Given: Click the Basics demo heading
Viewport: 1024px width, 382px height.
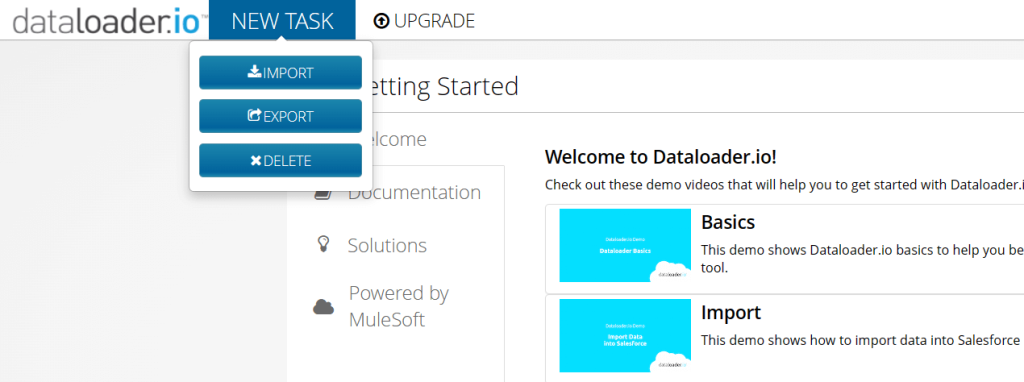Looking at the screenshot, I should tap(728, 223).
